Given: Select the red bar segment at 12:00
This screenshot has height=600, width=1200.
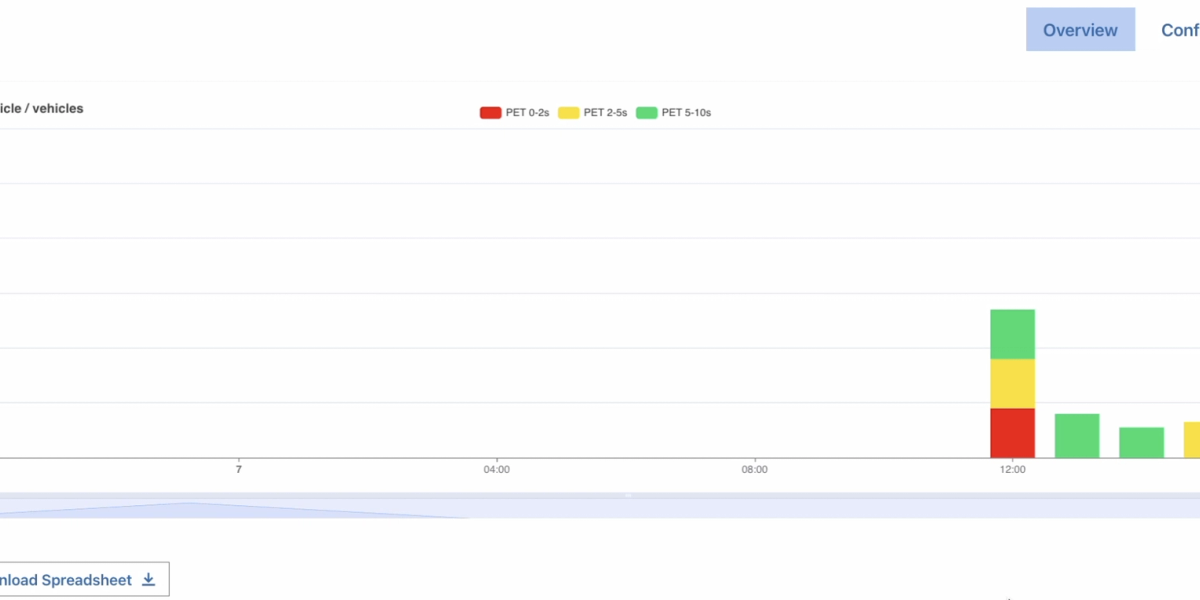Looking at the screenshot, I should coord(1012,433).
